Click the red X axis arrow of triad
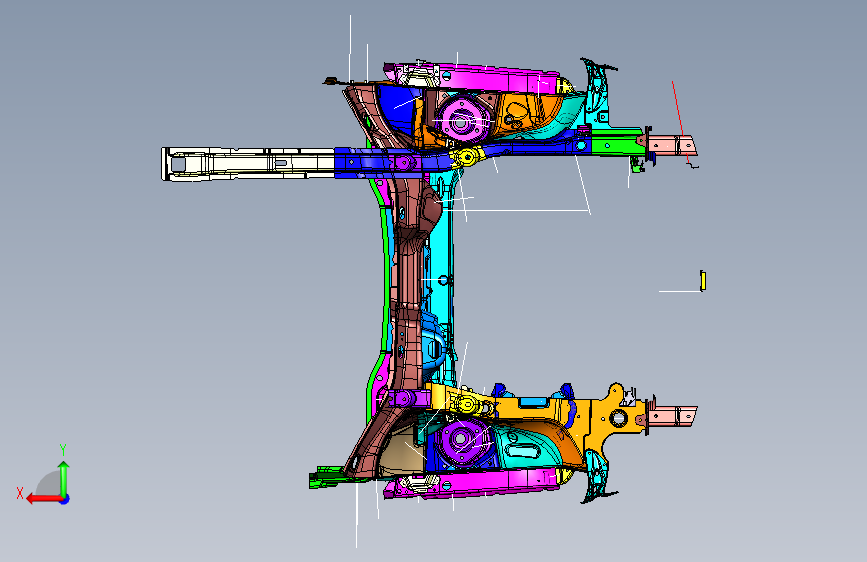 pos(43,499)
